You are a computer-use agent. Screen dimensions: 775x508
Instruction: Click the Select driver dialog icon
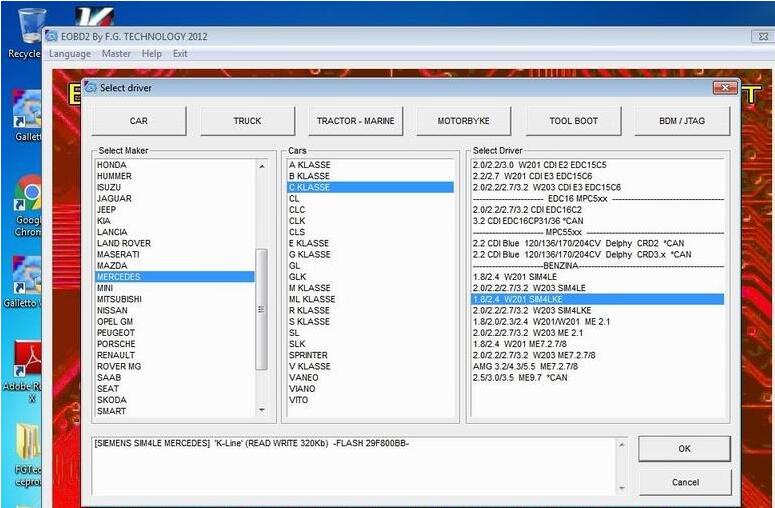coord(91,87)
